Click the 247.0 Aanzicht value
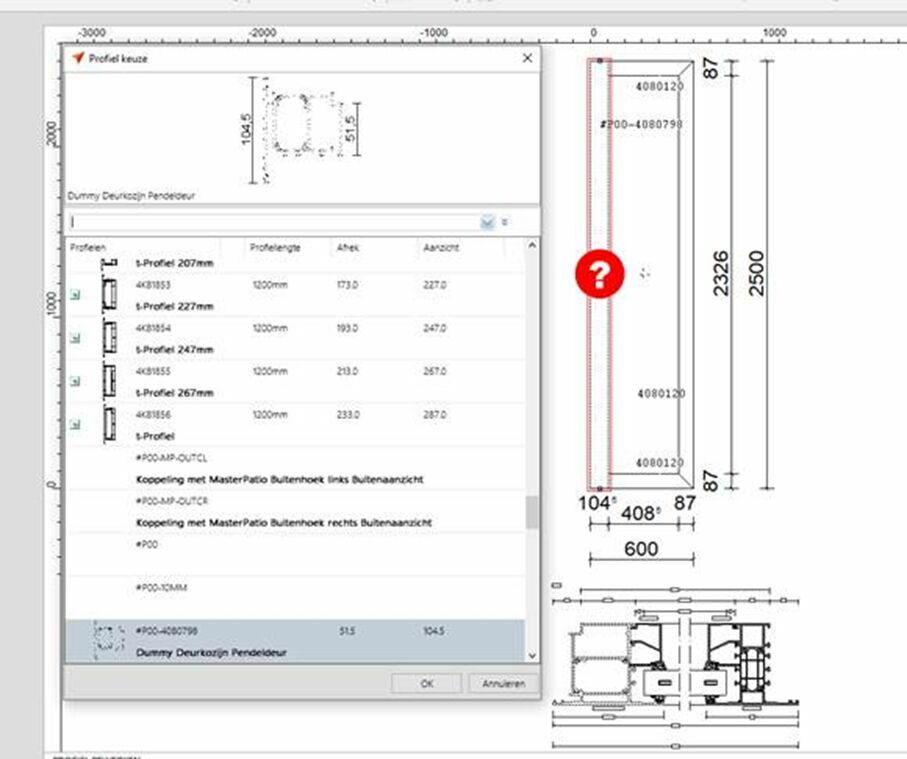Image resolution: width=907 pixels, height=759 pixels. point(434,328)
